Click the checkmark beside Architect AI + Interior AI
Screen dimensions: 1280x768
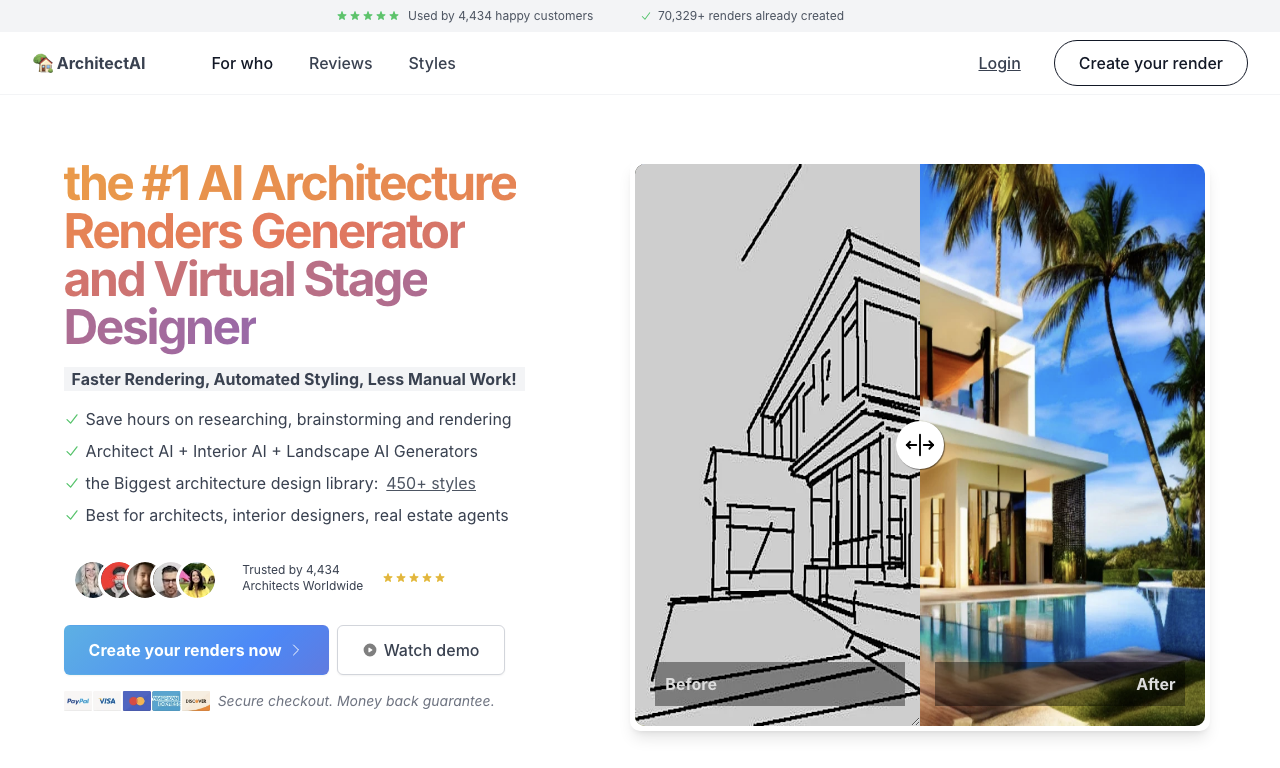(72, 451)
